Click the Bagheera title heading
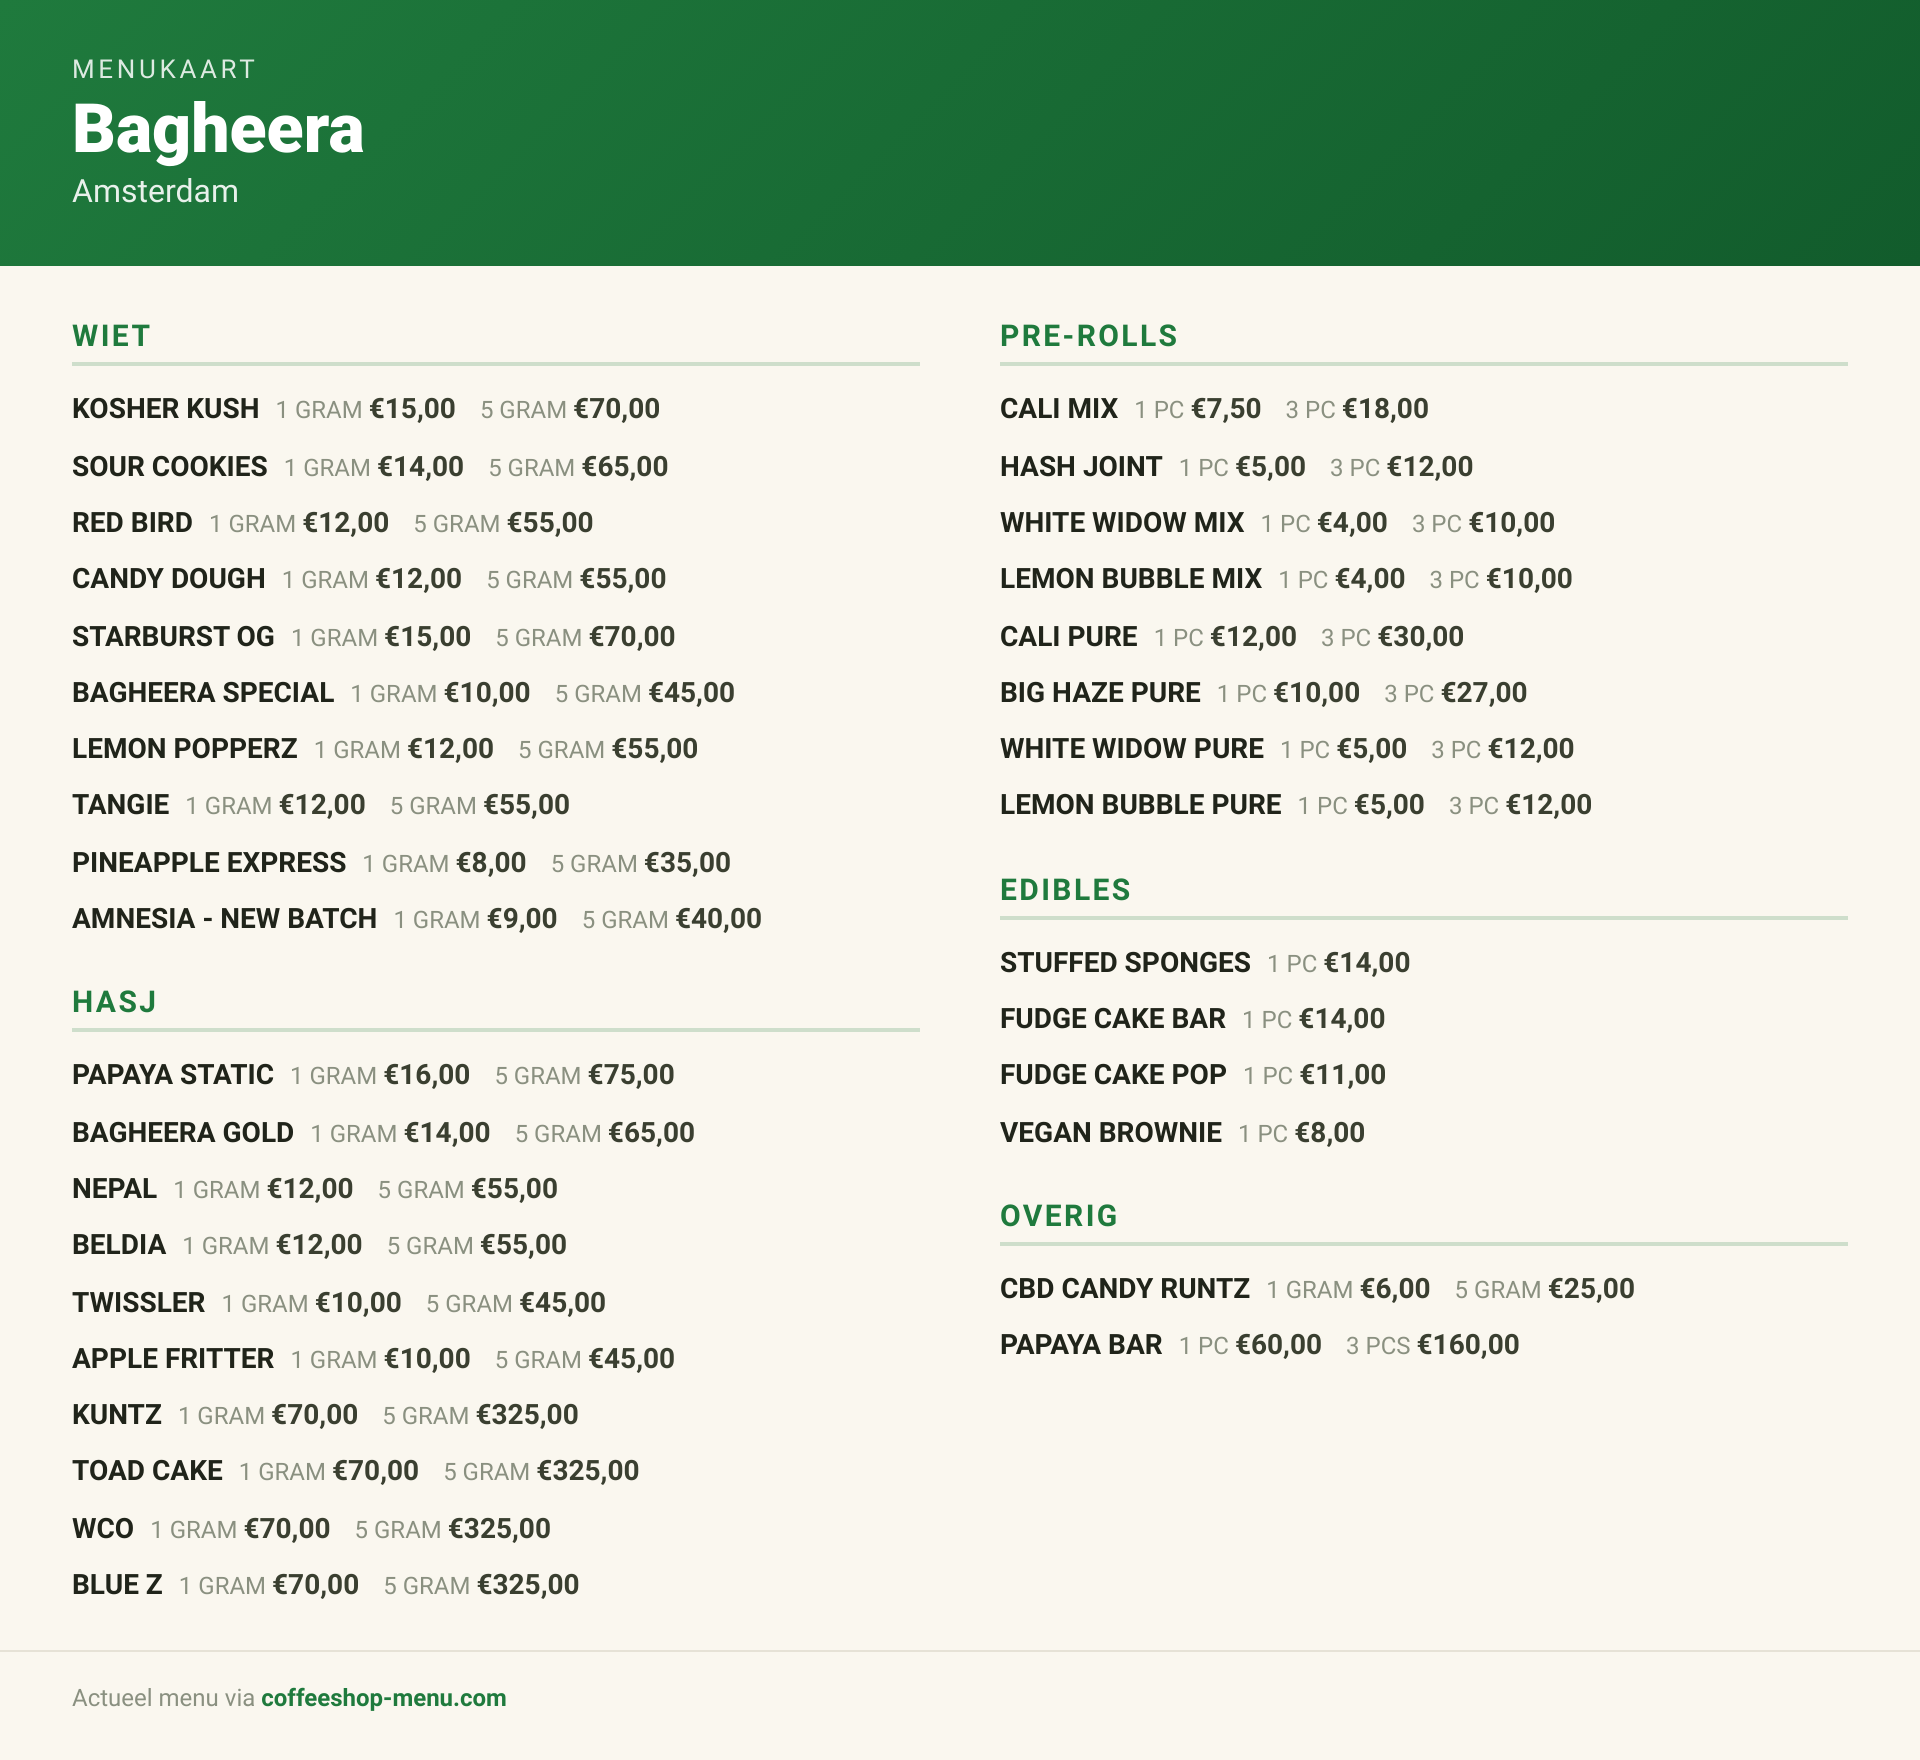 click(218, 129)
